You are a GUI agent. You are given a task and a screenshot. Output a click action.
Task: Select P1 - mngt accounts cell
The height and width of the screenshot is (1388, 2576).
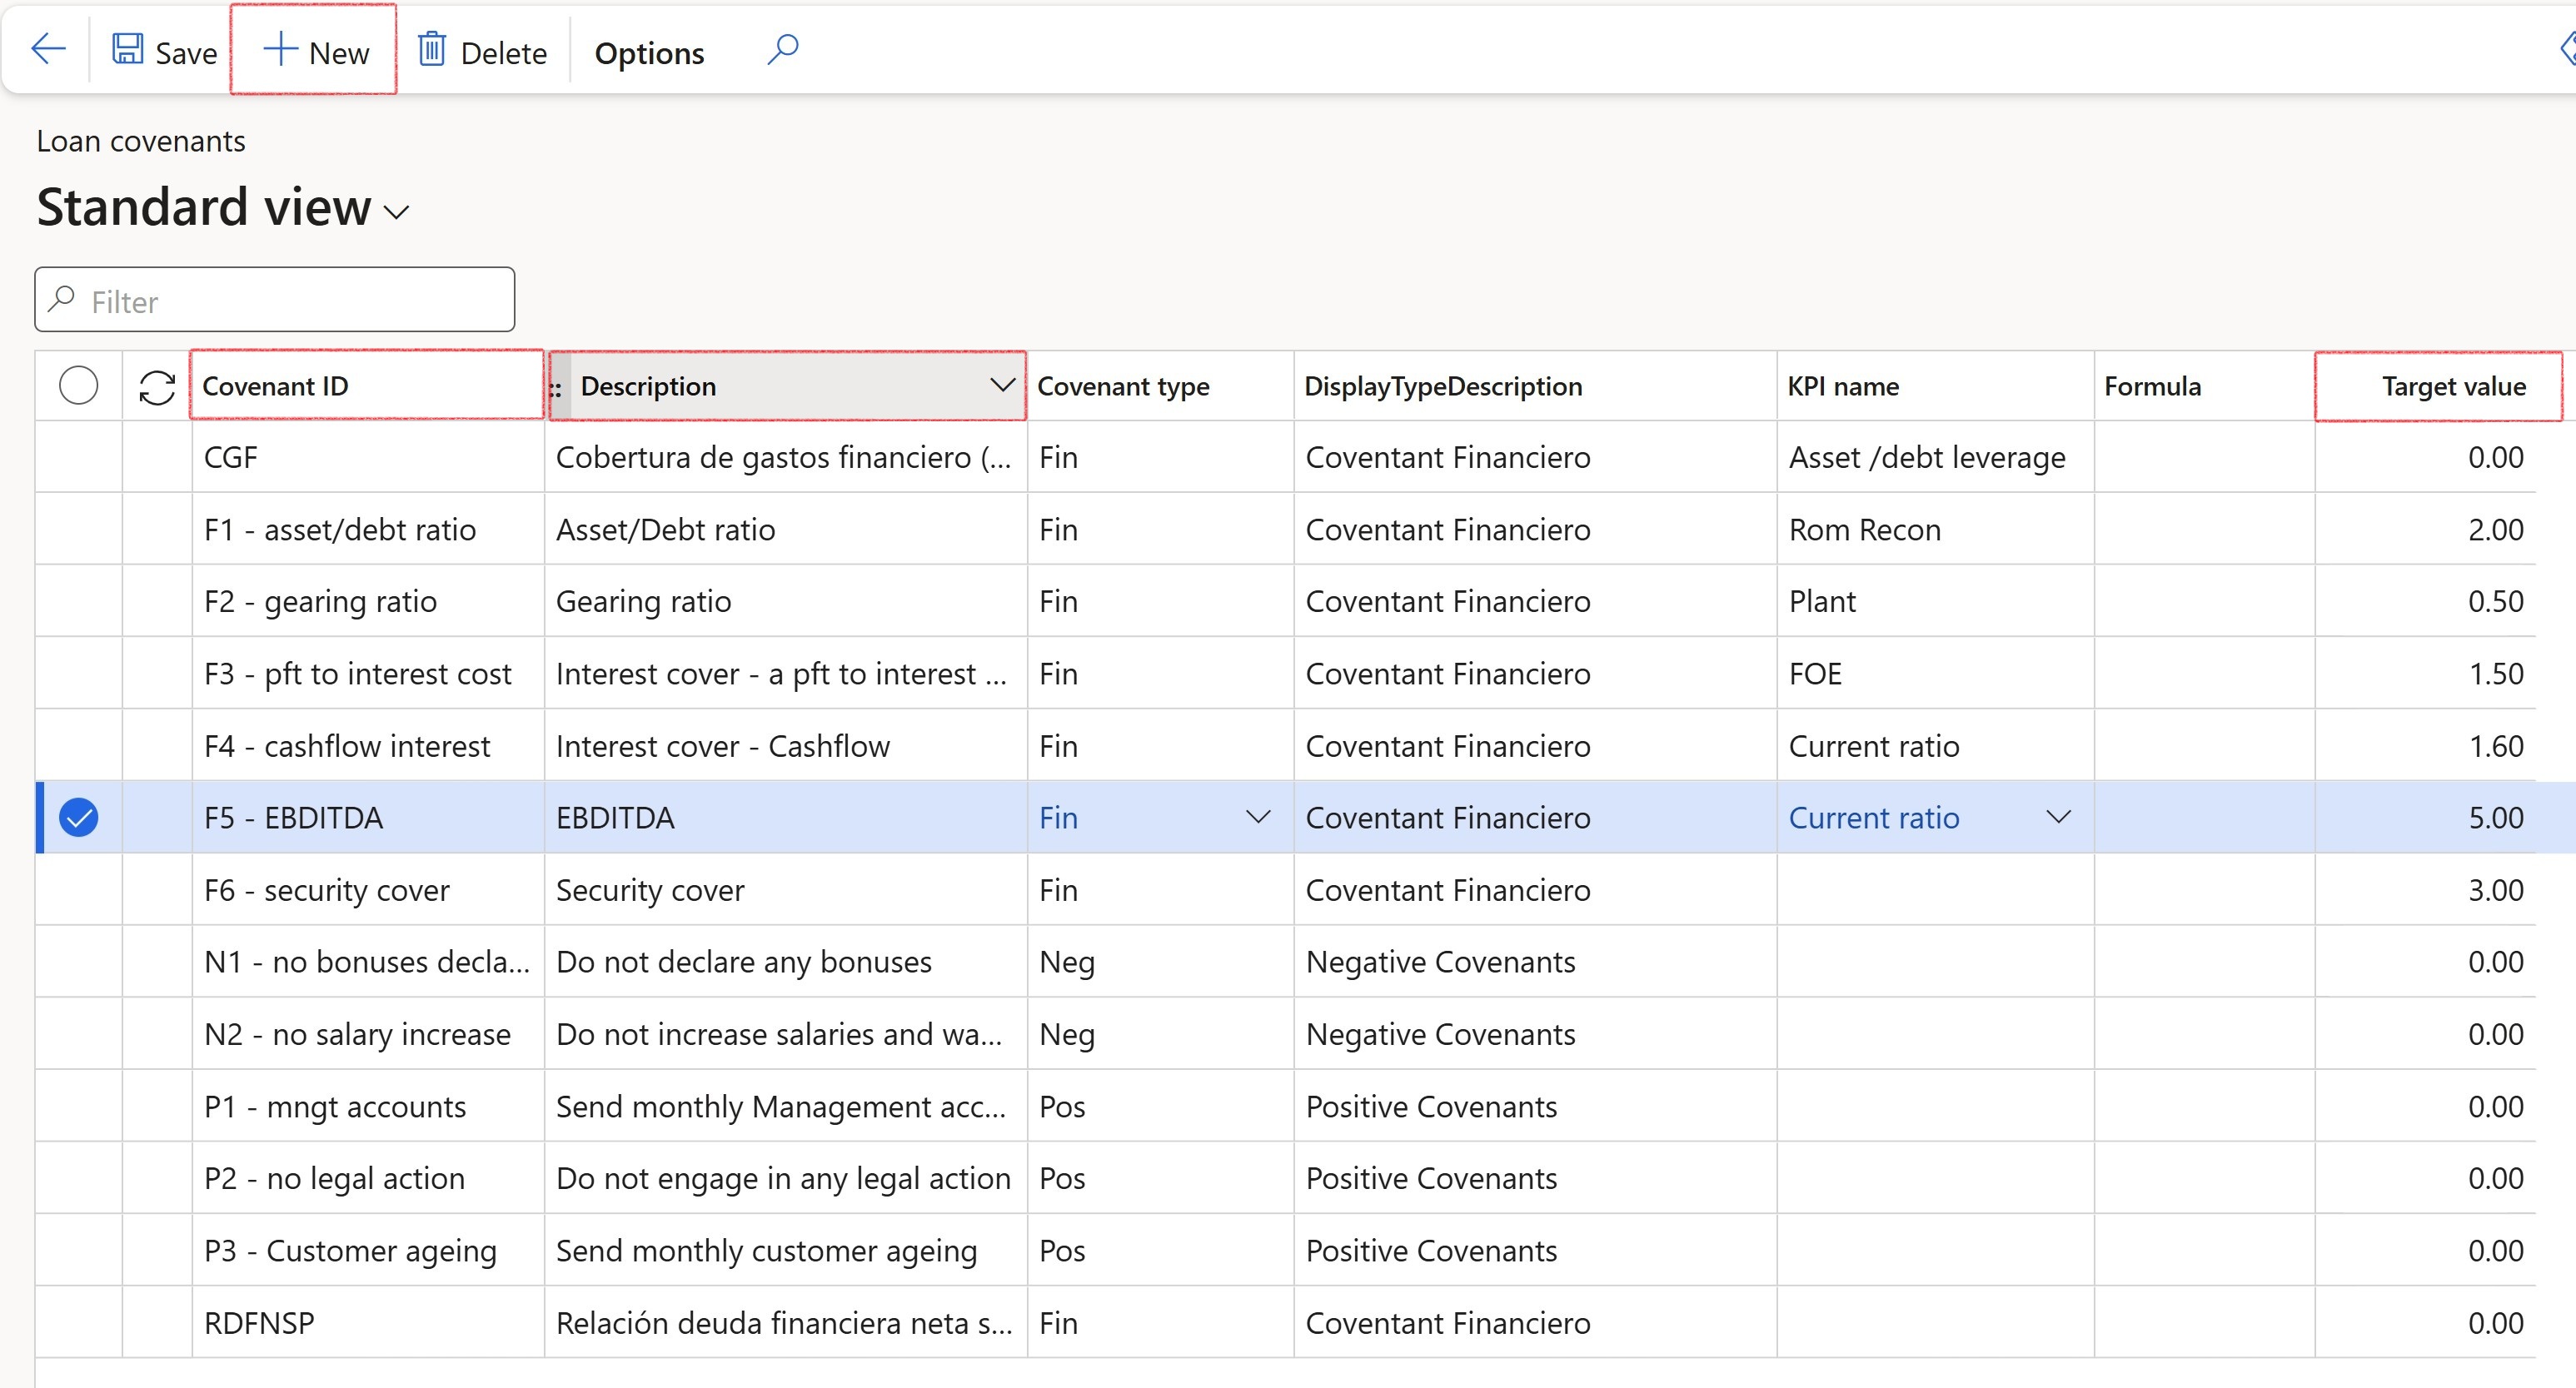point(367,1107)
